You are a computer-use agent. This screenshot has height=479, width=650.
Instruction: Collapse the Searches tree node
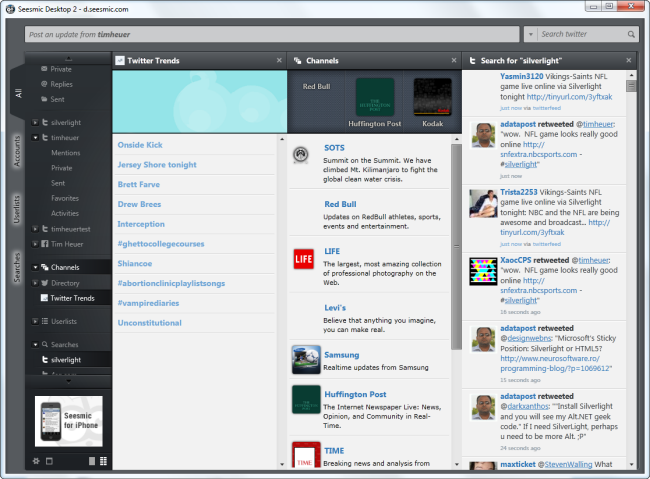point(35,344)
